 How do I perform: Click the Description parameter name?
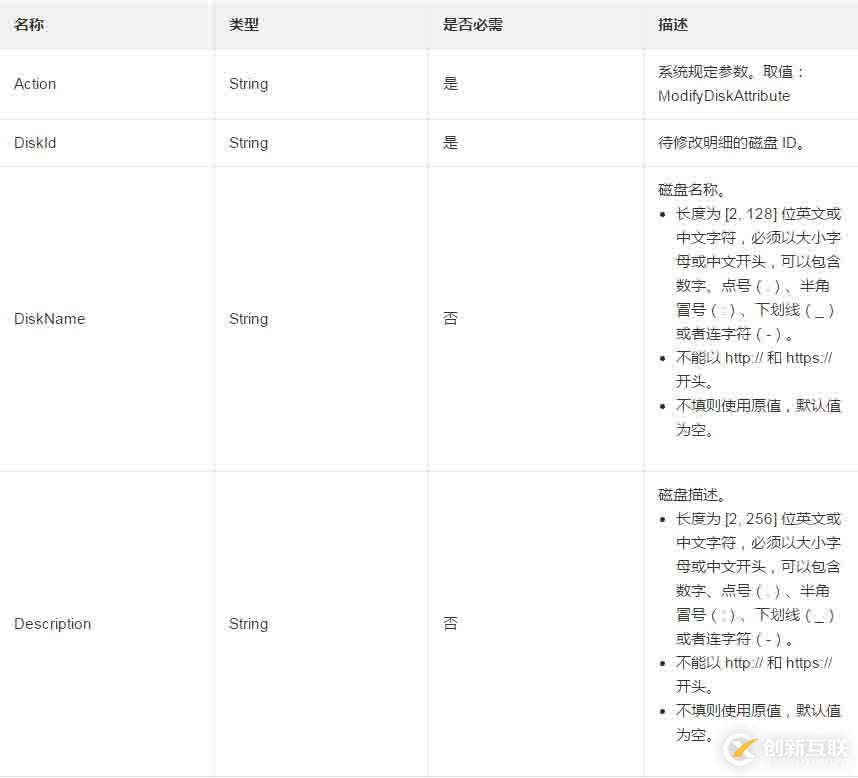(52, 623)
